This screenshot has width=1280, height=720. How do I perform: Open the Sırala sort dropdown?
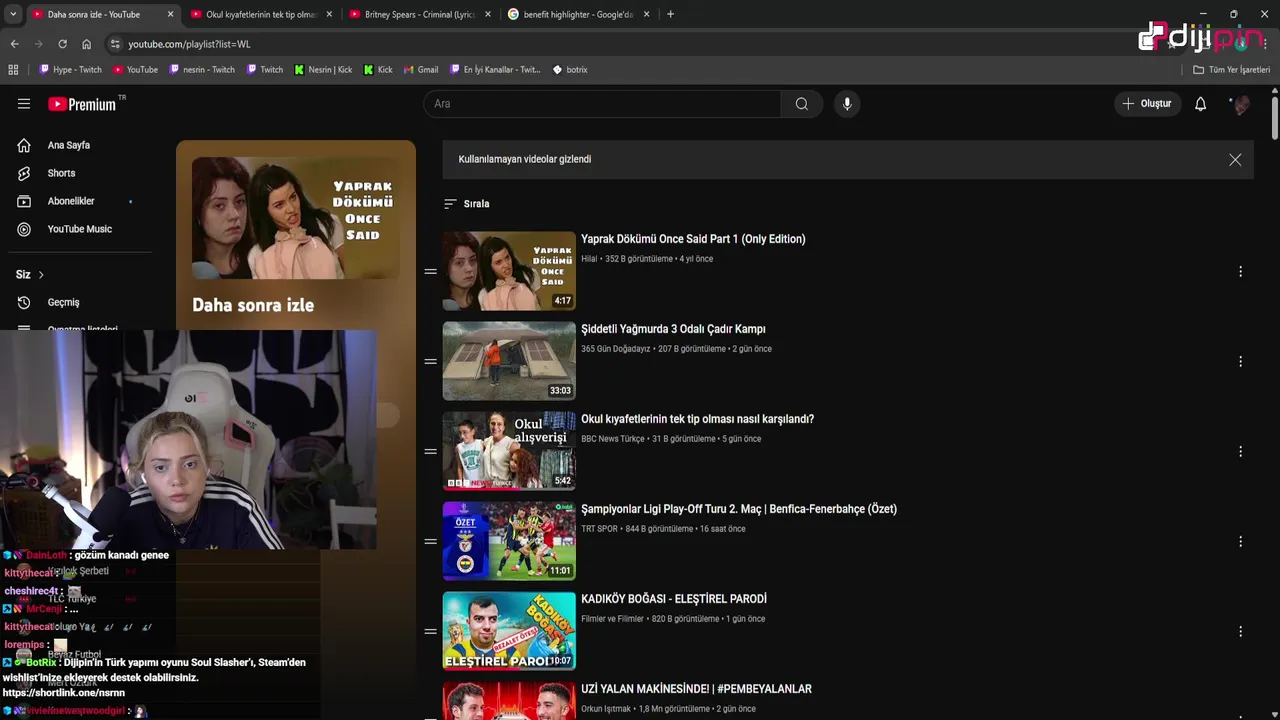coord(467,204)
